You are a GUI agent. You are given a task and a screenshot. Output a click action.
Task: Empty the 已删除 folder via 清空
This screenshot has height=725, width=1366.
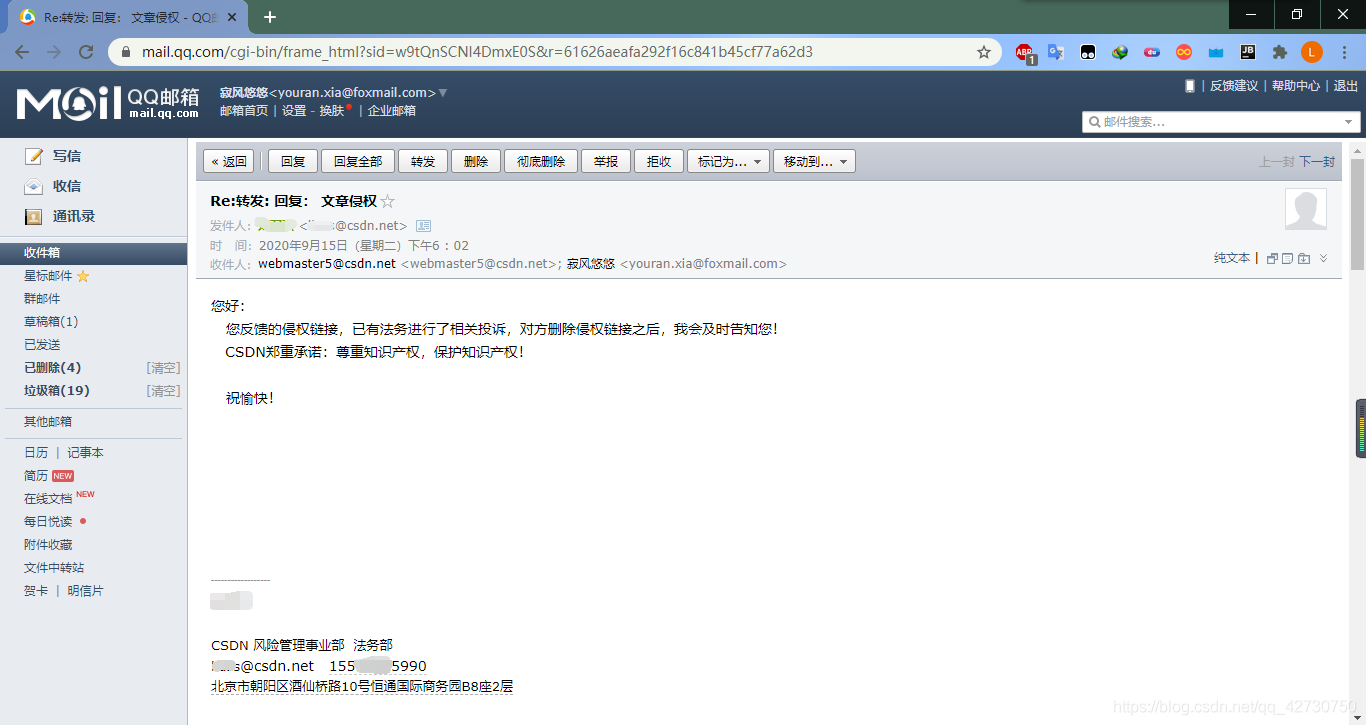(163, 368)
